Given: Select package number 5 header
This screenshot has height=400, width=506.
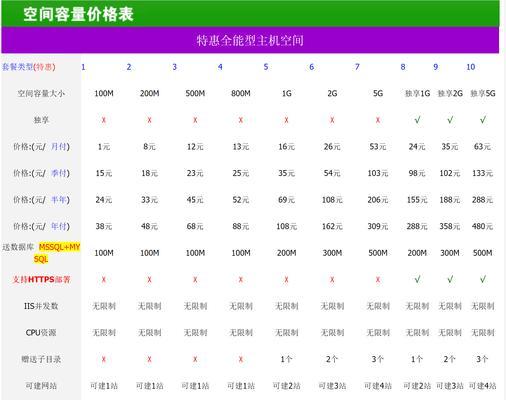Looking at the screenshot, I should tap(266, 67).
